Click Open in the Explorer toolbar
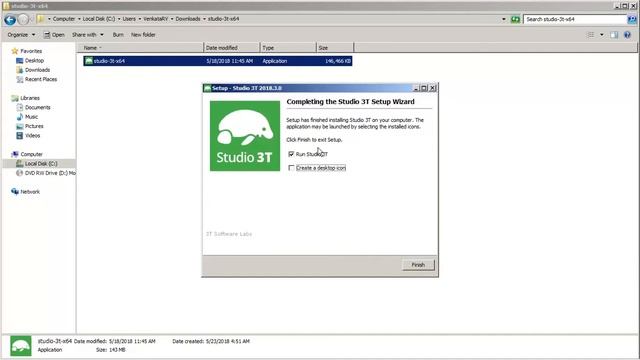640x360 pixels. tap(54, 35)
